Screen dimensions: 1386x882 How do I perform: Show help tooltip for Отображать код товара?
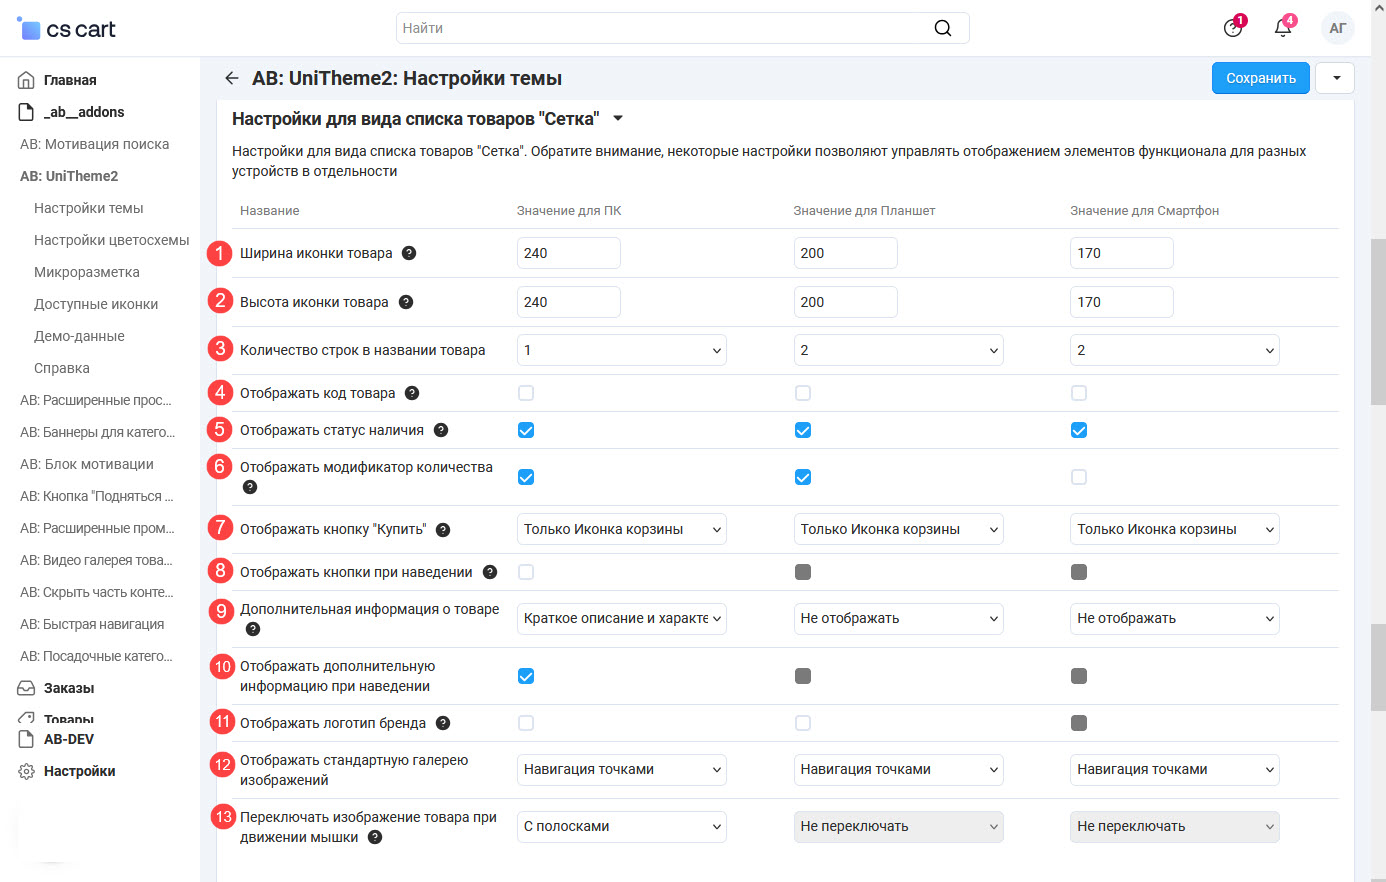(x=412, y=393)
